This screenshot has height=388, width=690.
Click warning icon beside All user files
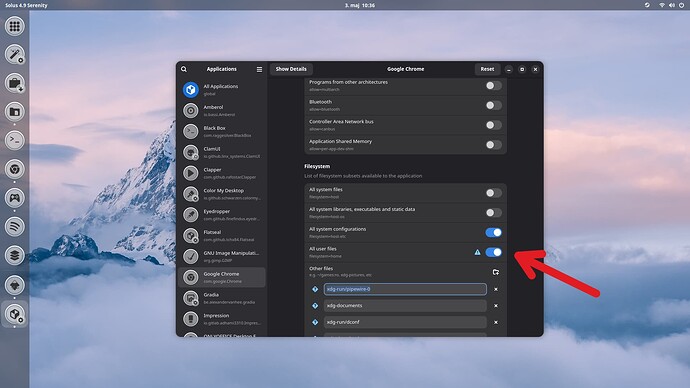pyautogui.click(x=477, y=252)
